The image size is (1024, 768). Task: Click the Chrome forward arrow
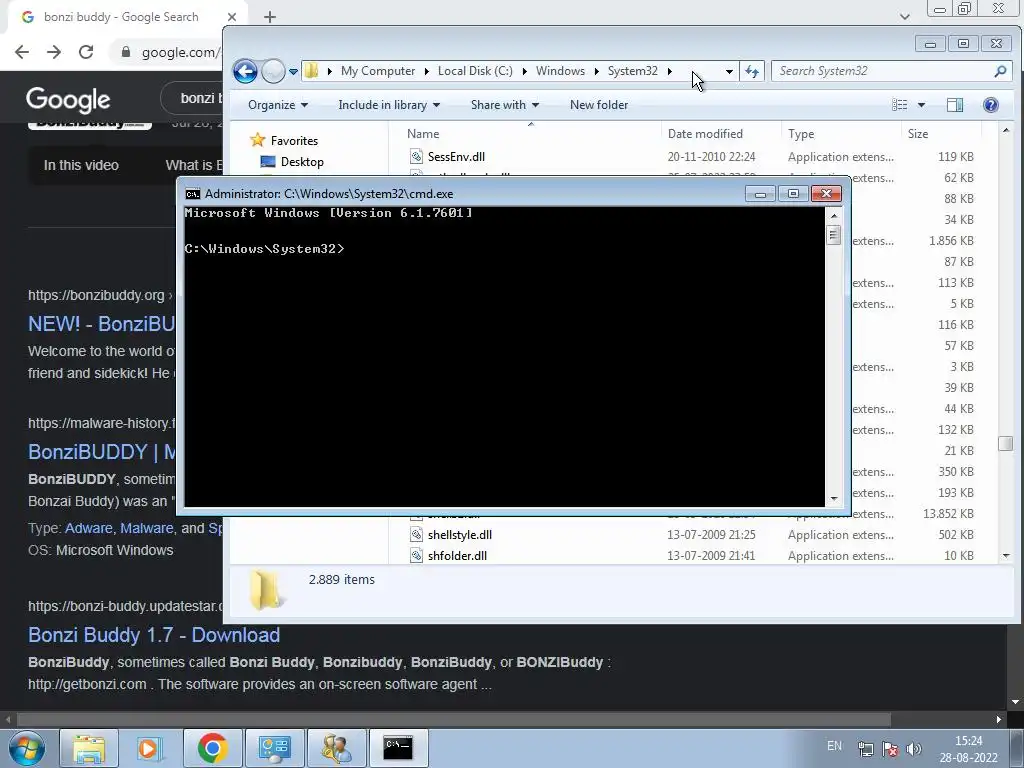coord(54,52)
